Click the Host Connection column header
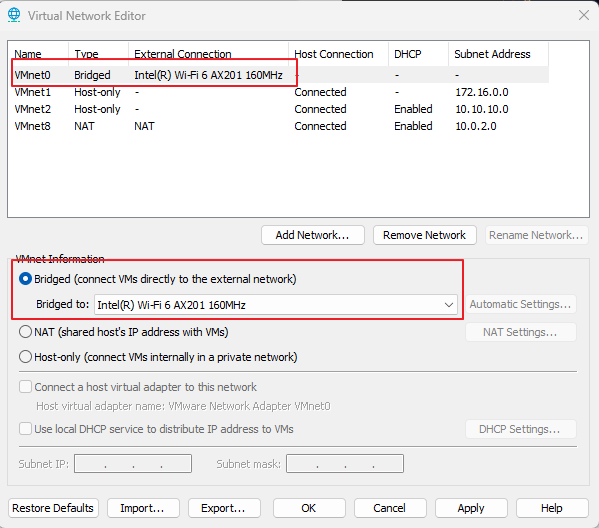 point(338,54)
